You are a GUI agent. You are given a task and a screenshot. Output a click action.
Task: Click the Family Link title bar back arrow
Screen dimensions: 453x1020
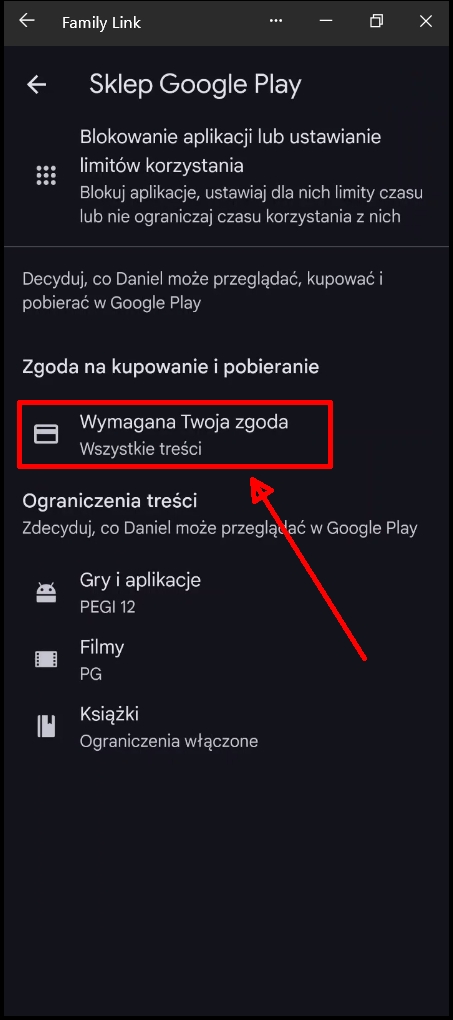(x=26, y=21)
